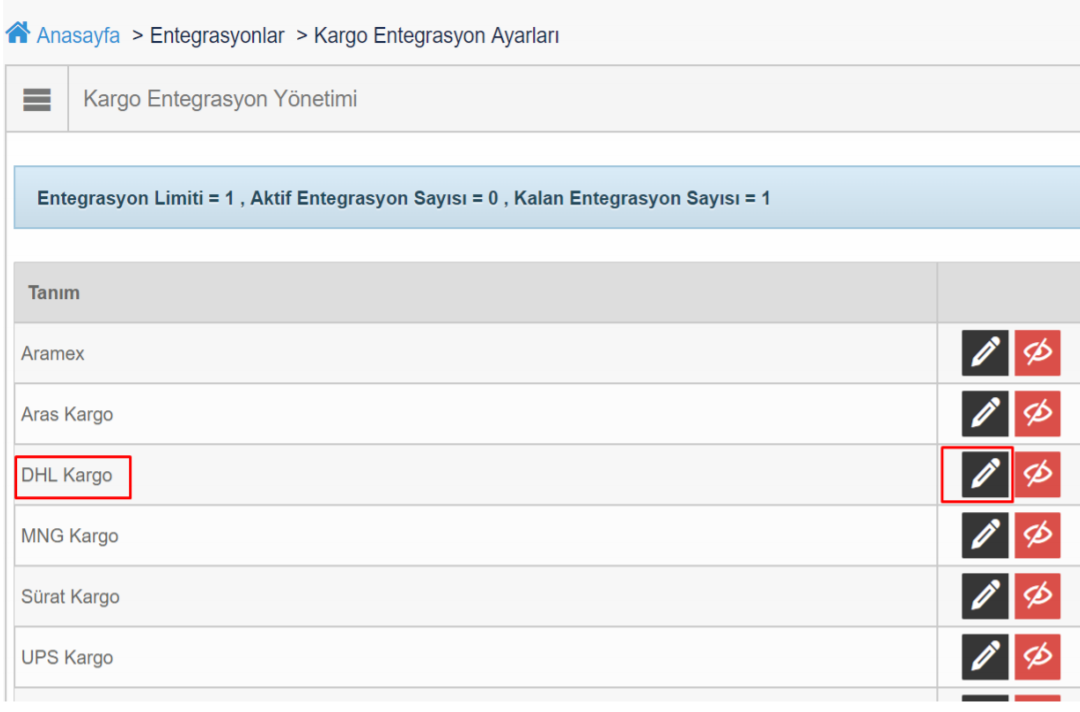
Task: Toggle MNG Kargo visibility eye icon
Action: 1037,535
